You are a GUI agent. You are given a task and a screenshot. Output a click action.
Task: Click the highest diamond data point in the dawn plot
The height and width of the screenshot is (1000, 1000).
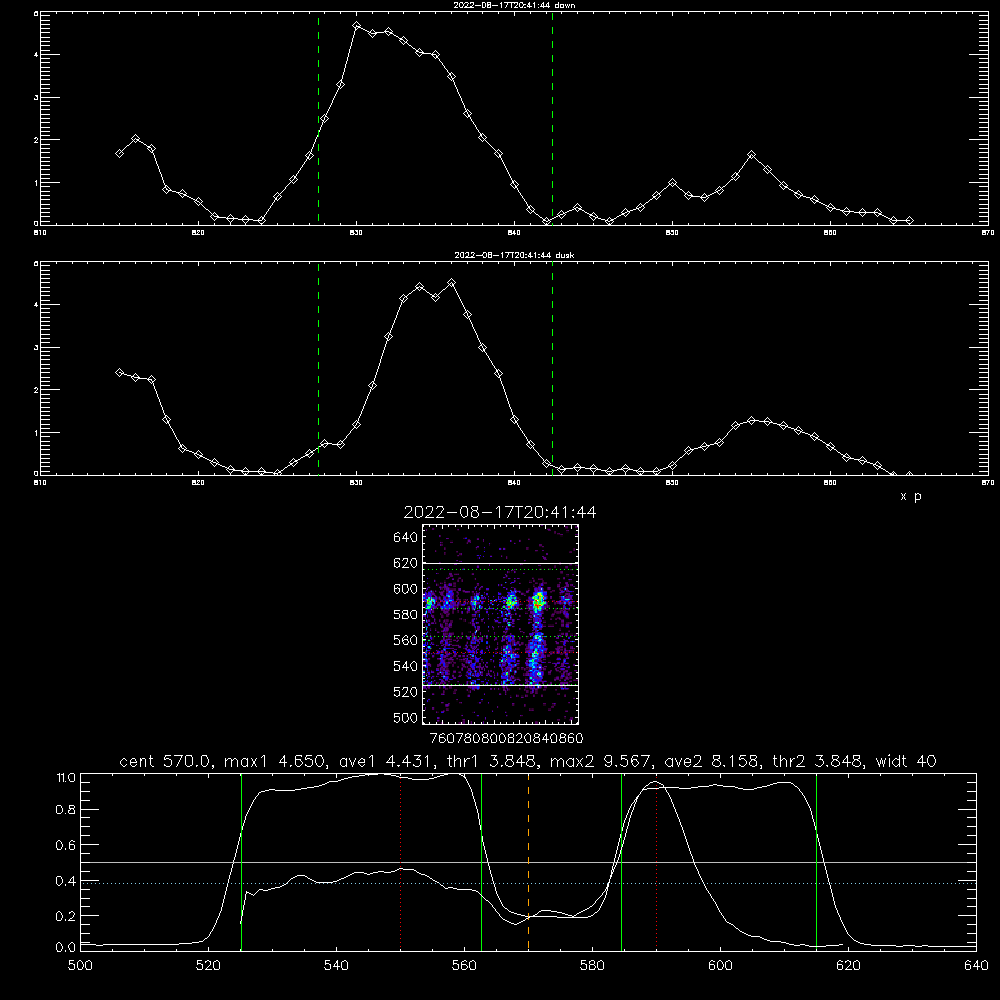click(357, 26)
